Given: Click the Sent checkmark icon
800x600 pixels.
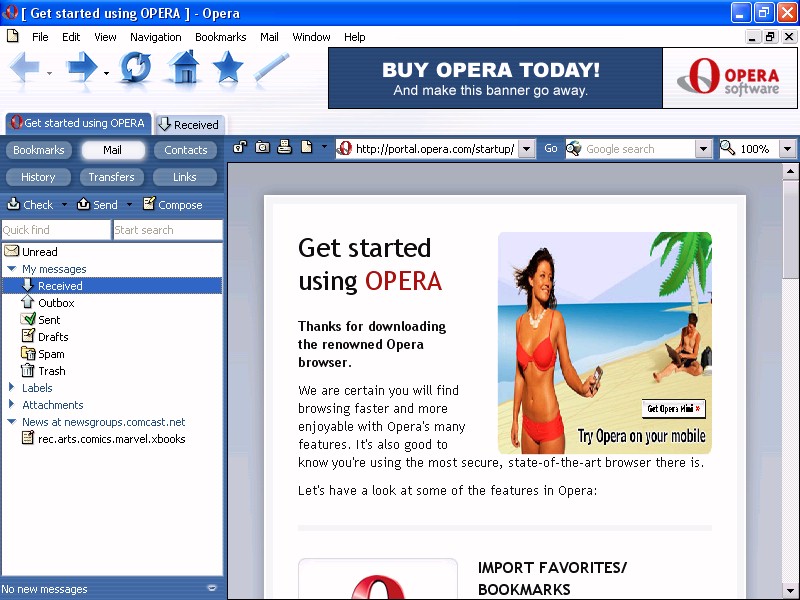Looking at the screenshot, I should pos(28,319).
